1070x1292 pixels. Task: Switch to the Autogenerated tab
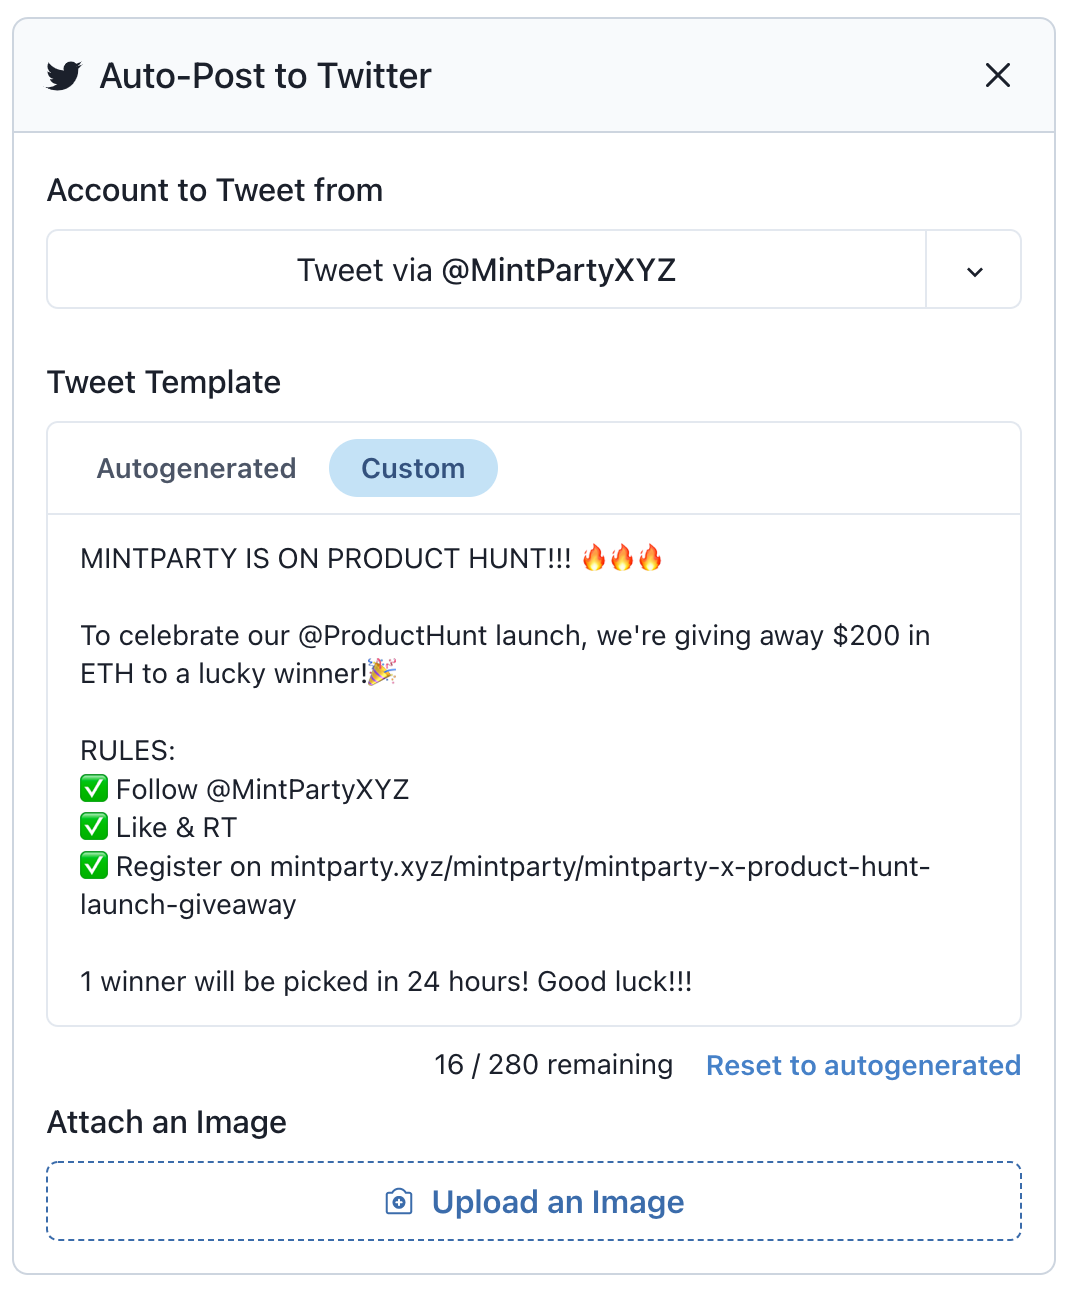196,468
